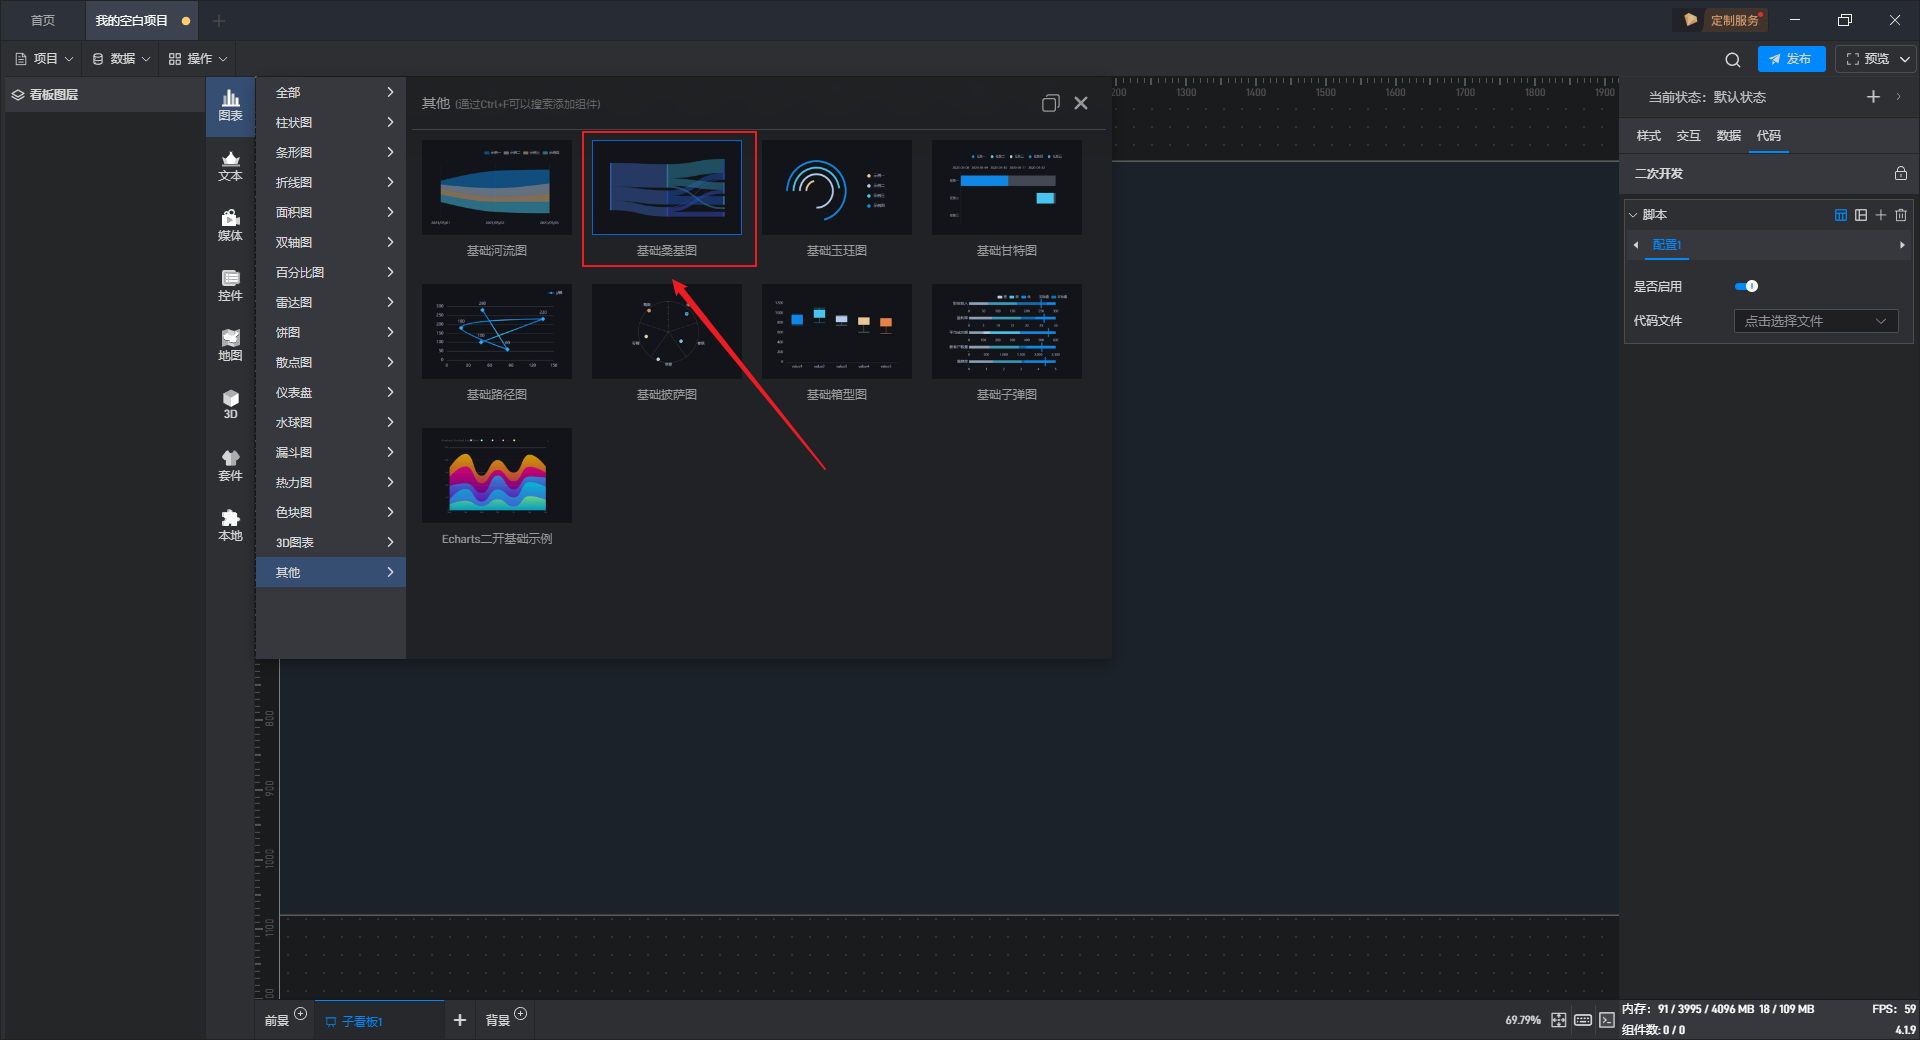1920x1040 pixels.
Task: Click the 定制服务 button
Action: click(1724, 20)
